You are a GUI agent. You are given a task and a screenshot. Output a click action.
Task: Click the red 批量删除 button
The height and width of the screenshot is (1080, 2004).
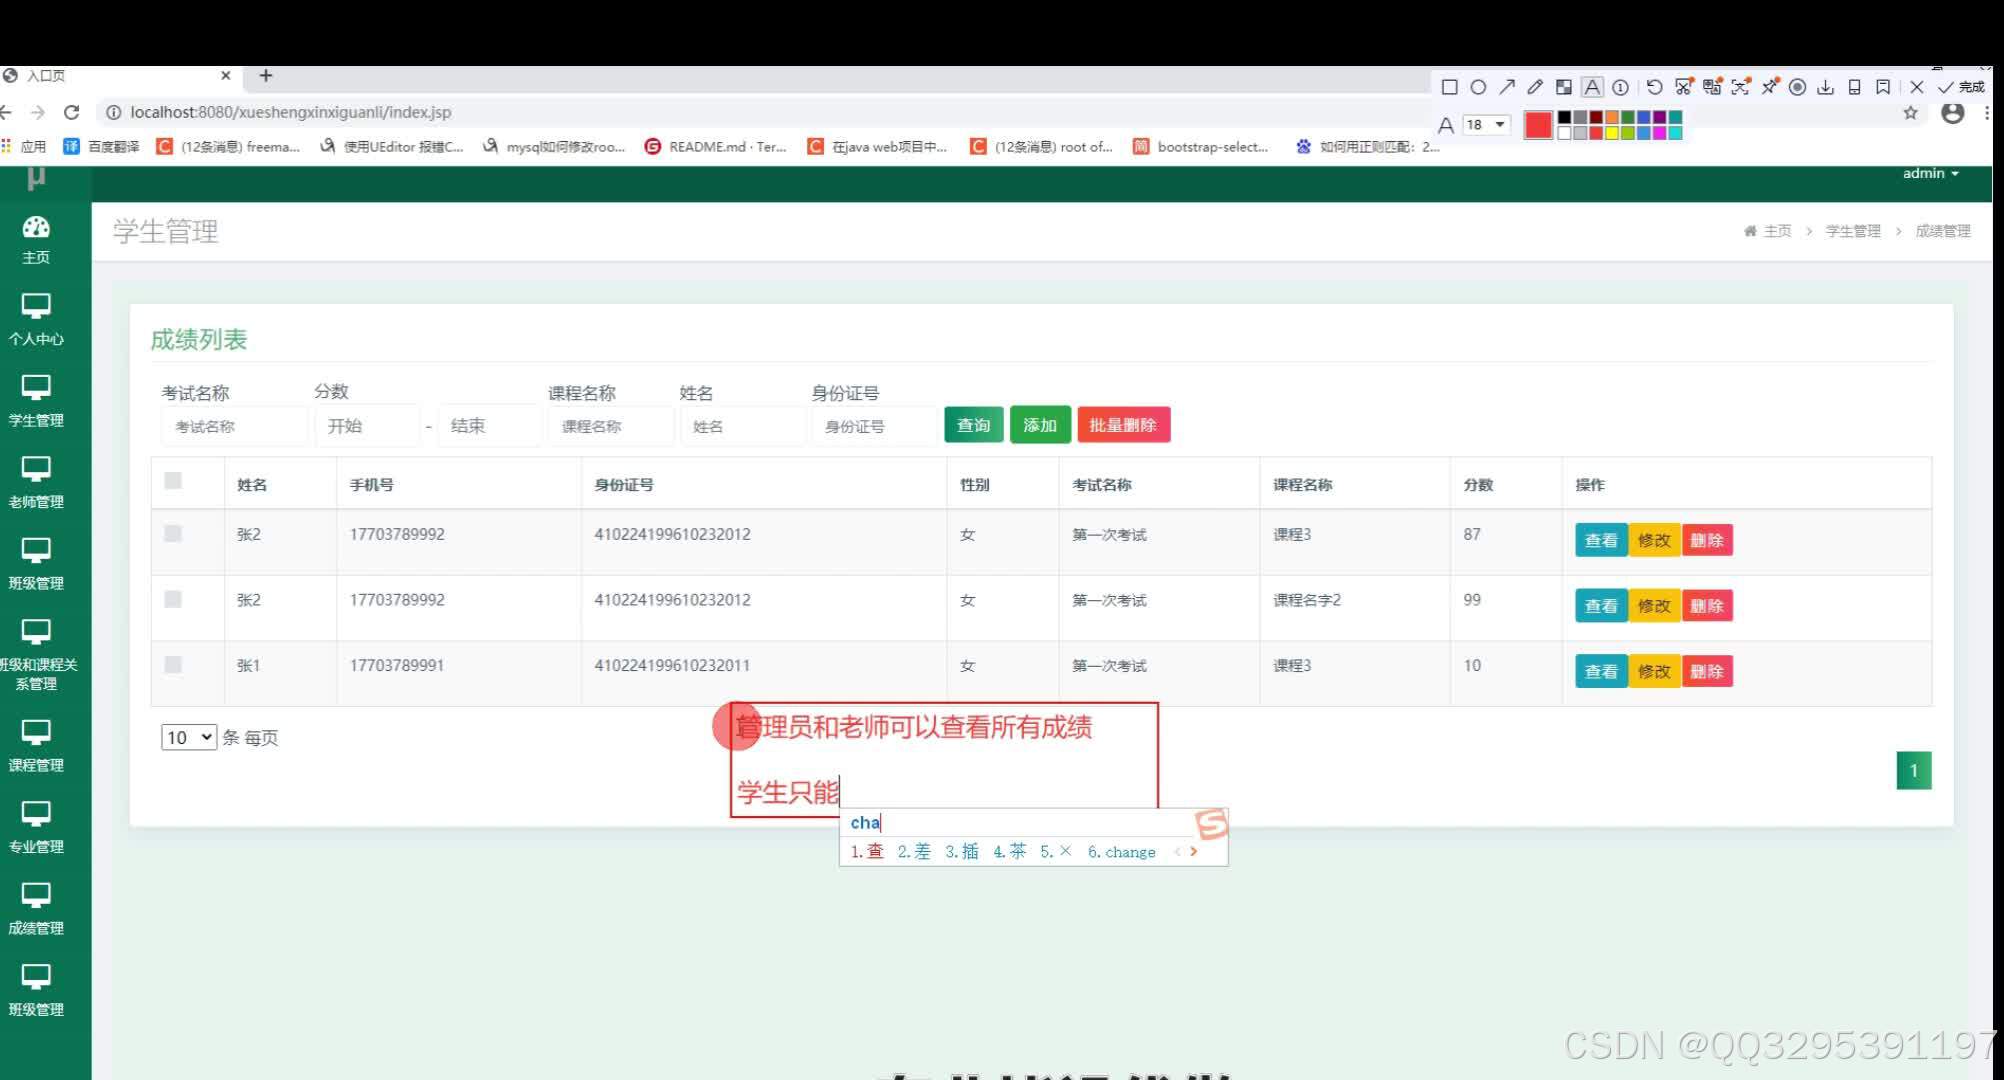1123,425
